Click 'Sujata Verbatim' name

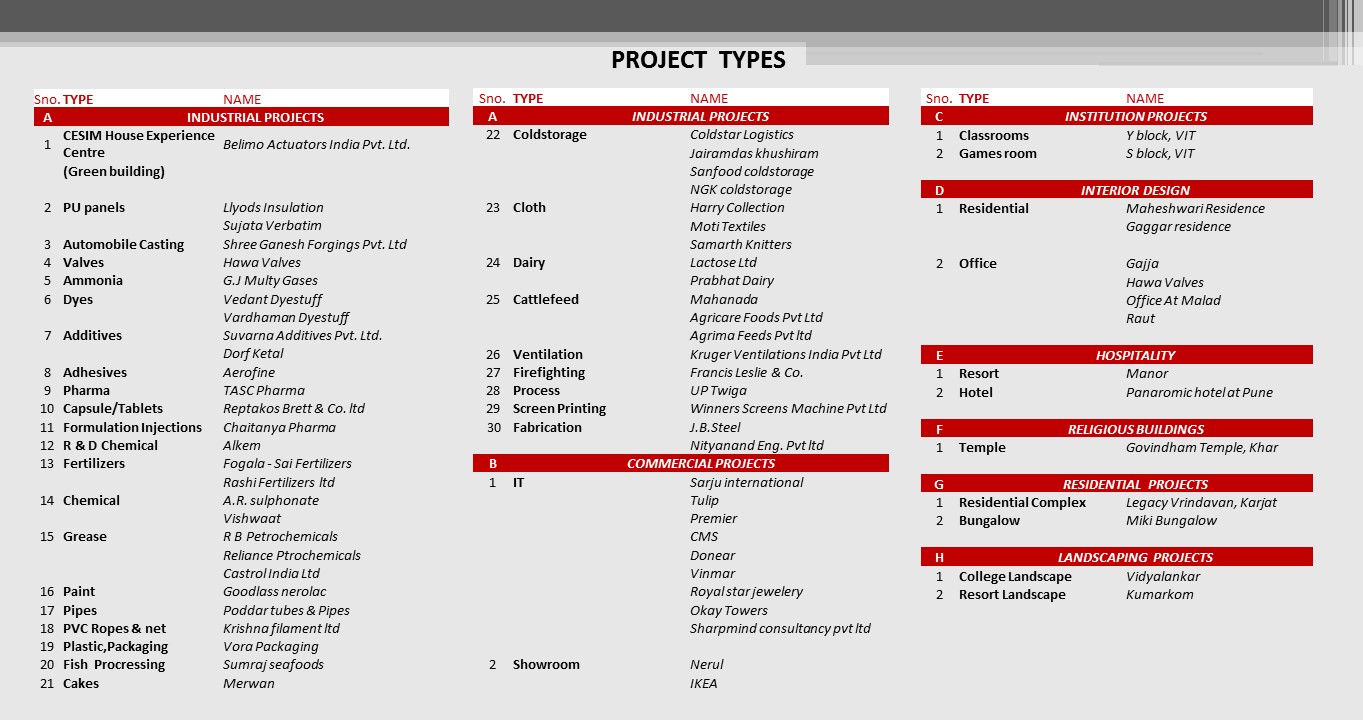click(x=272, y=226)
